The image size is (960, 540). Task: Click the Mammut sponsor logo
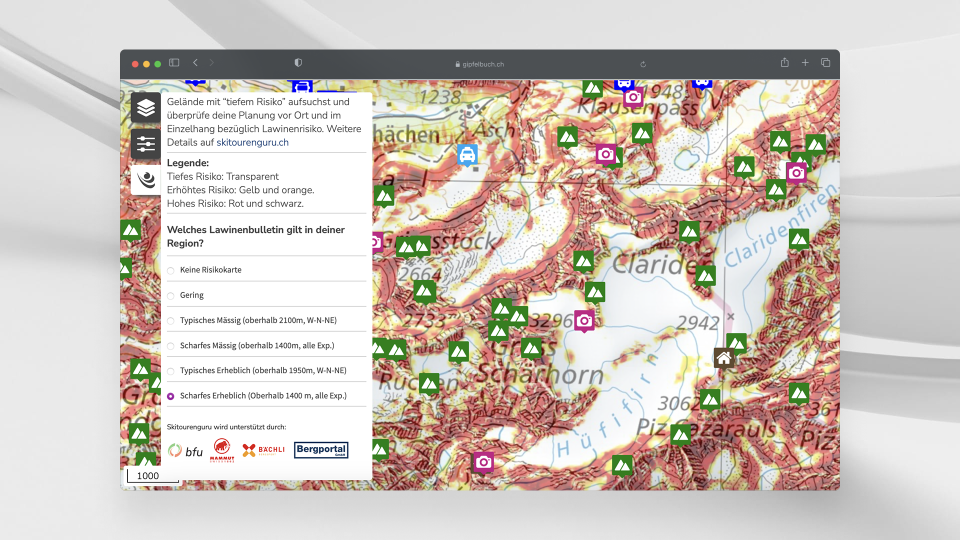coord(222,451)
